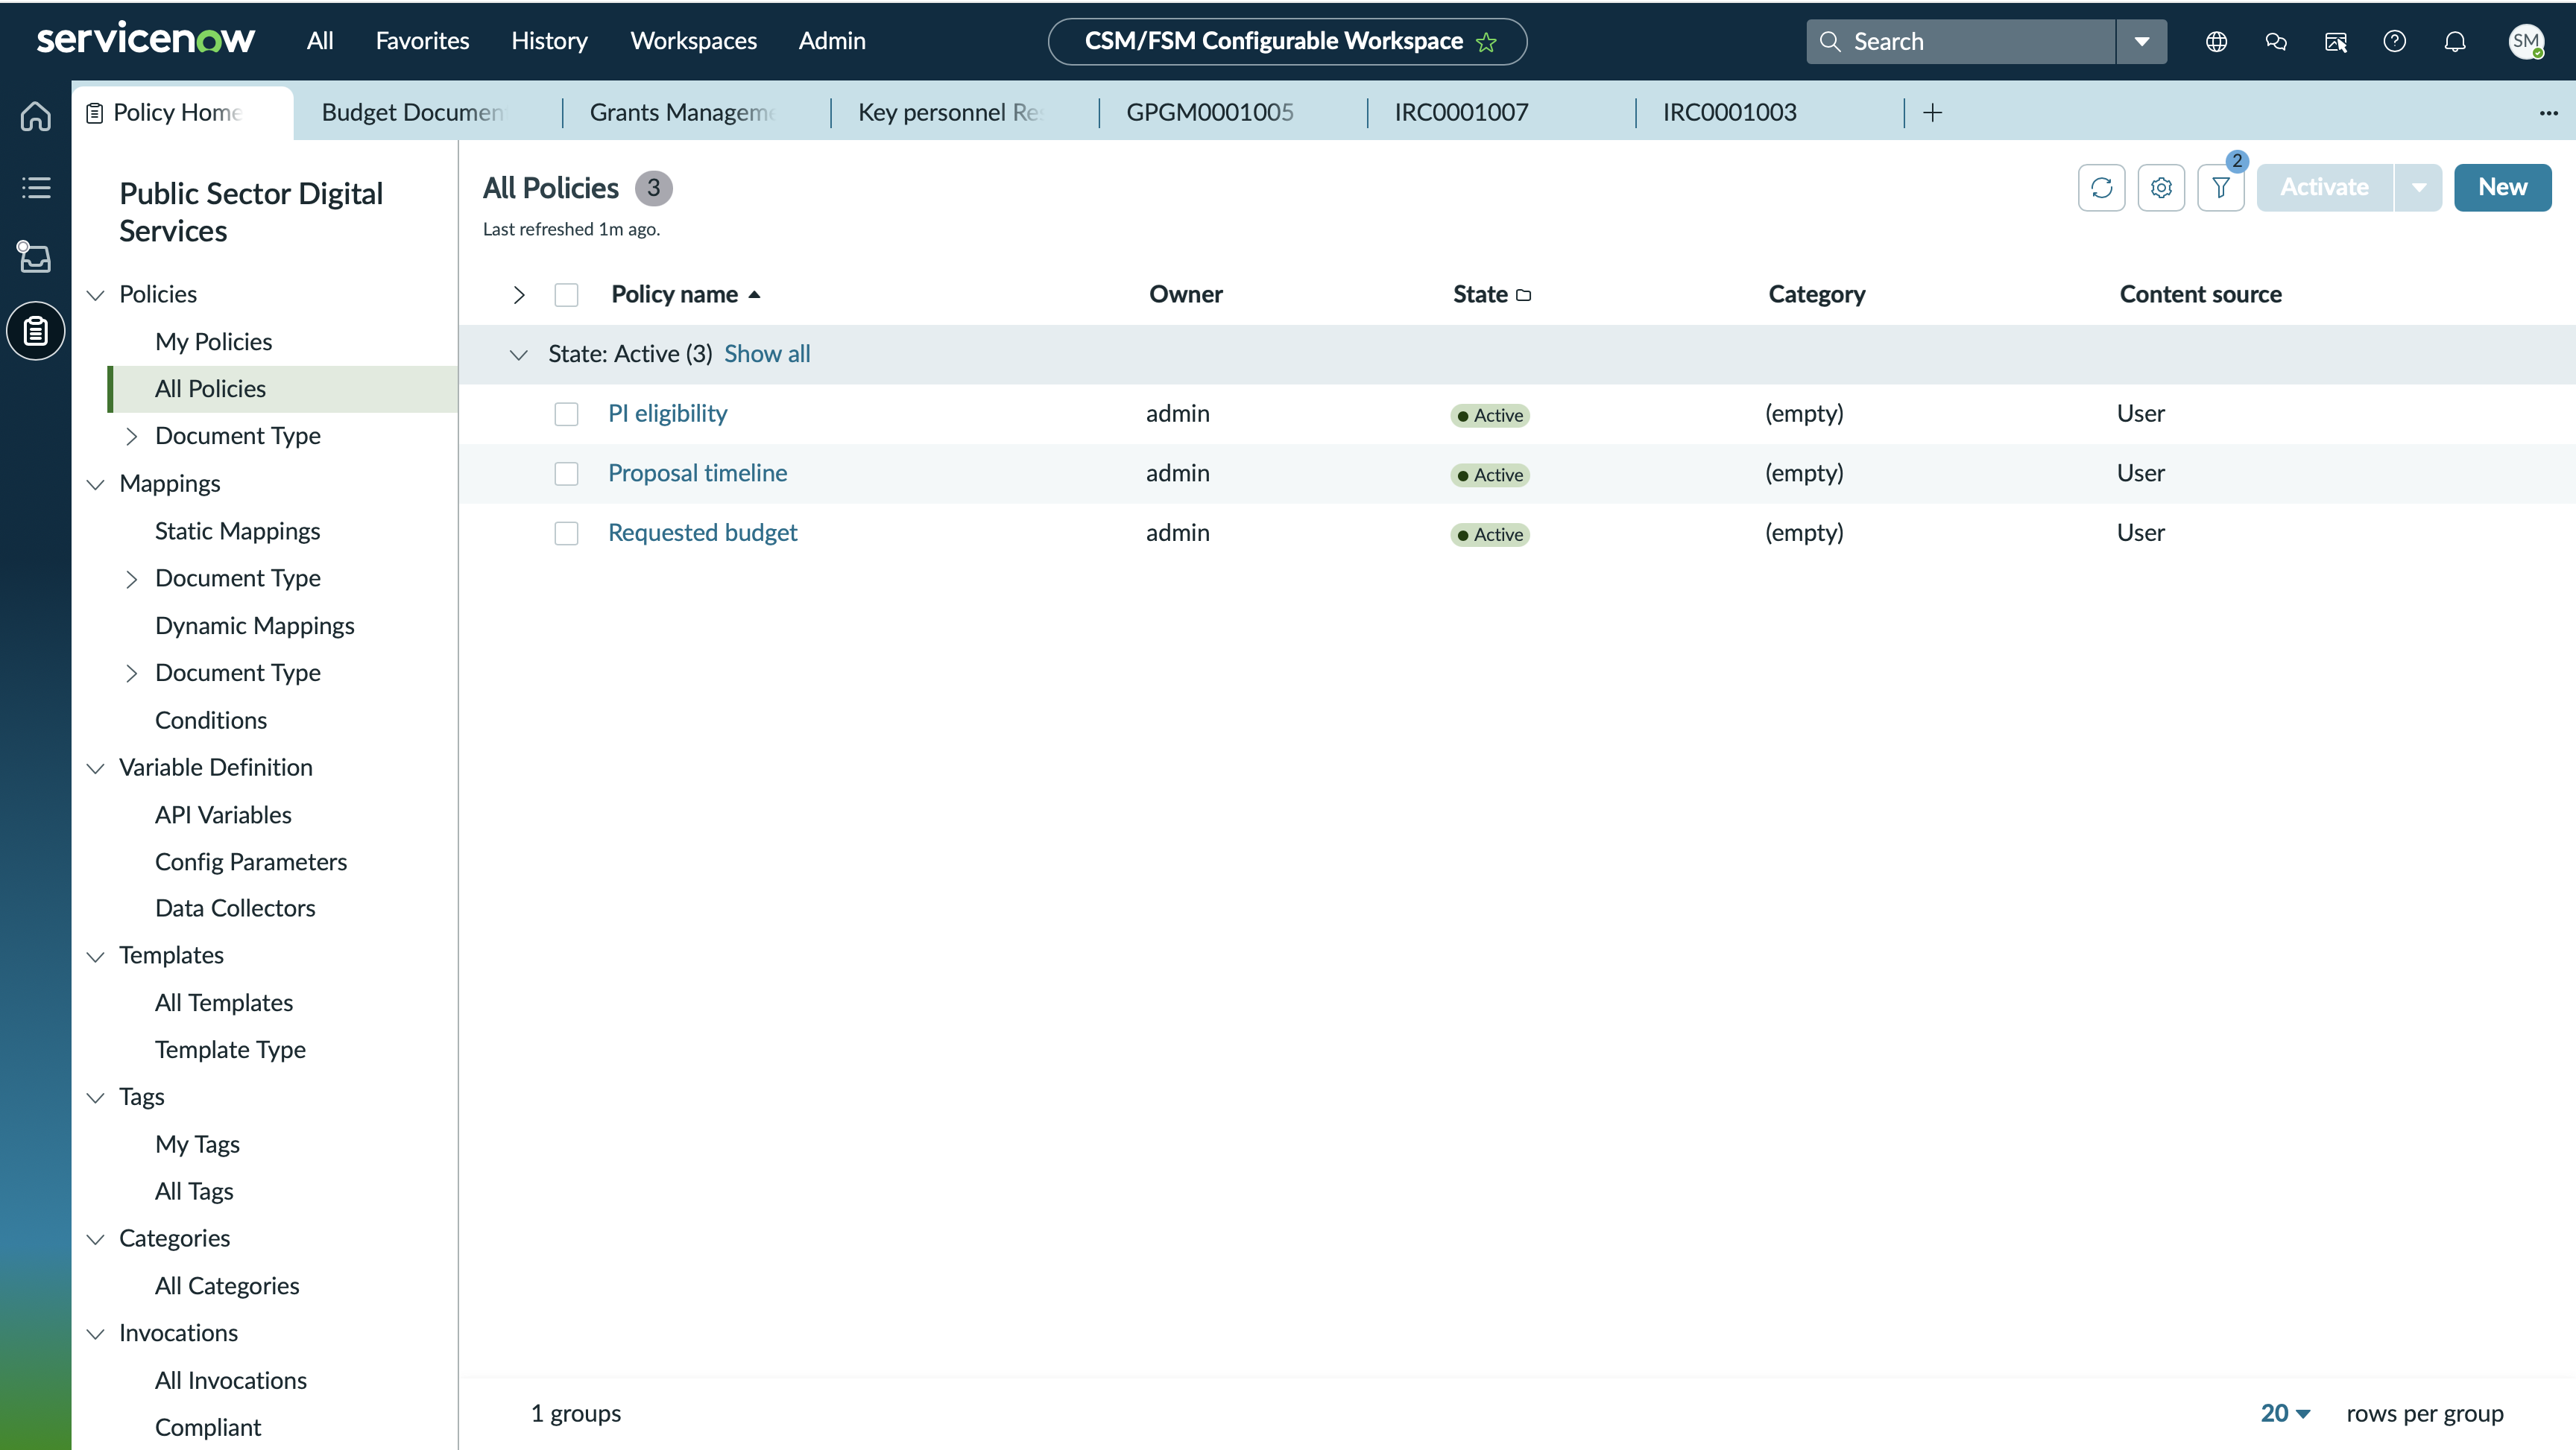
Task: Collapse the State: Active group
Action: click(x=518, y=354)
